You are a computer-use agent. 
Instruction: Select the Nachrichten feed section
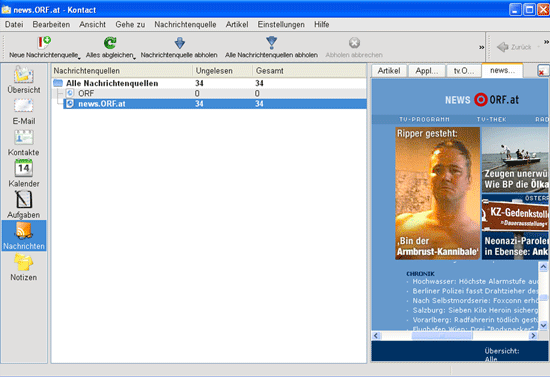coord(24,236)
